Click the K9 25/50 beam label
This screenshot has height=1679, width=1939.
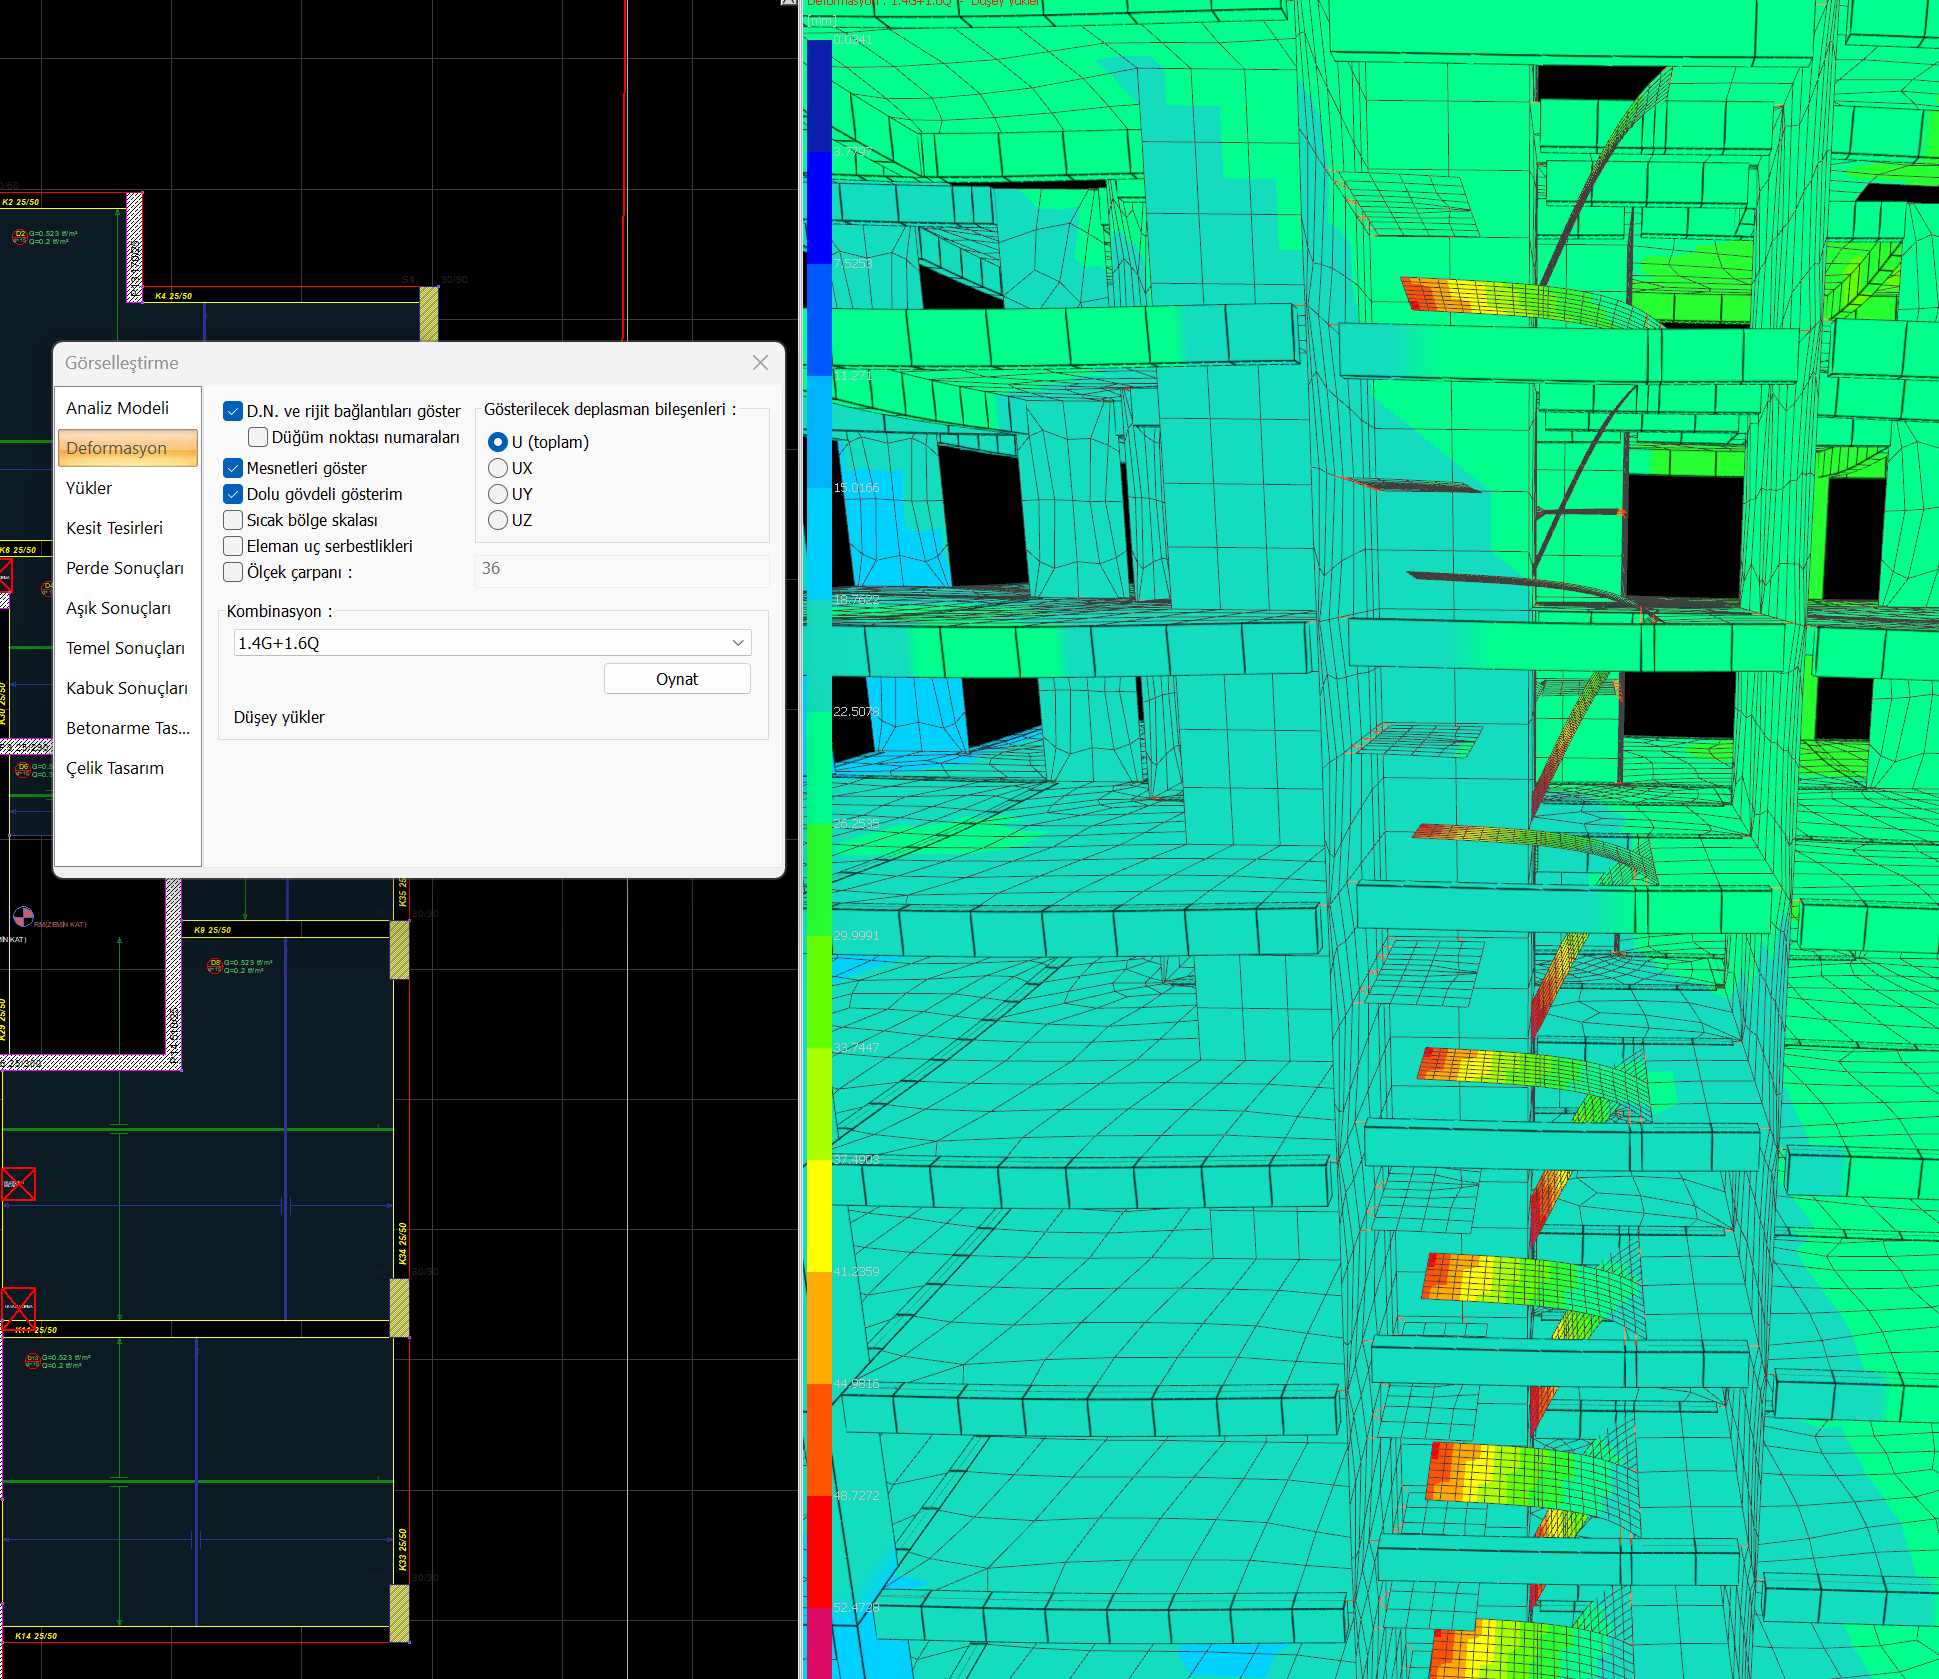tap(212, 930)
